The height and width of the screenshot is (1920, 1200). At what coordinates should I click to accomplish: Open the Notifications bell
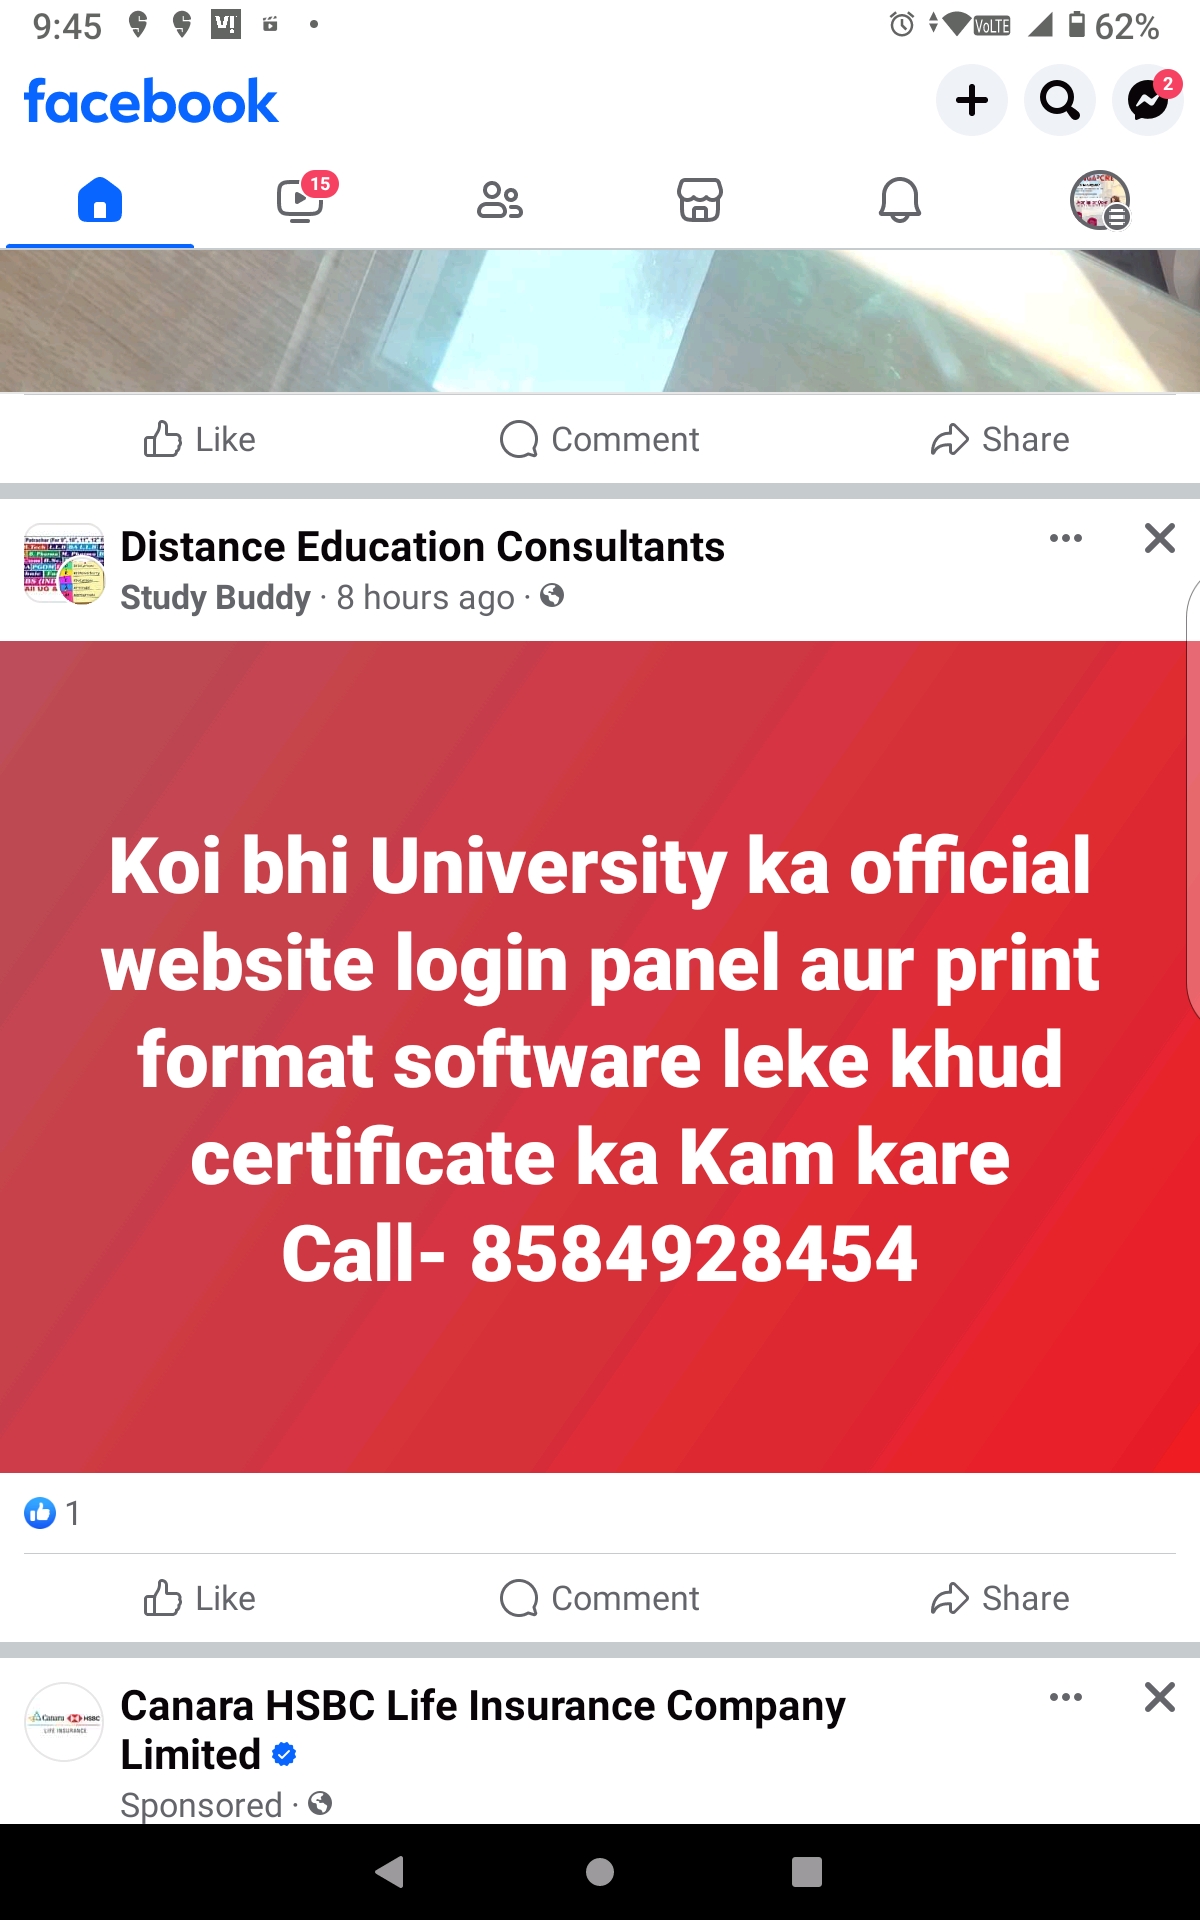pyautogui.click(x=900, y=200)
